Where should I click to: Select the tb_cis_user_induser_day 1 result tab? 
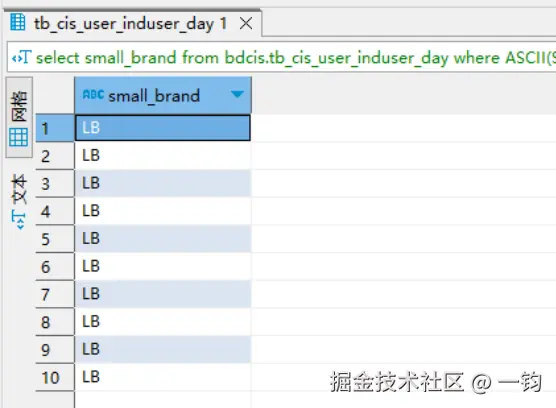[133, 23]
